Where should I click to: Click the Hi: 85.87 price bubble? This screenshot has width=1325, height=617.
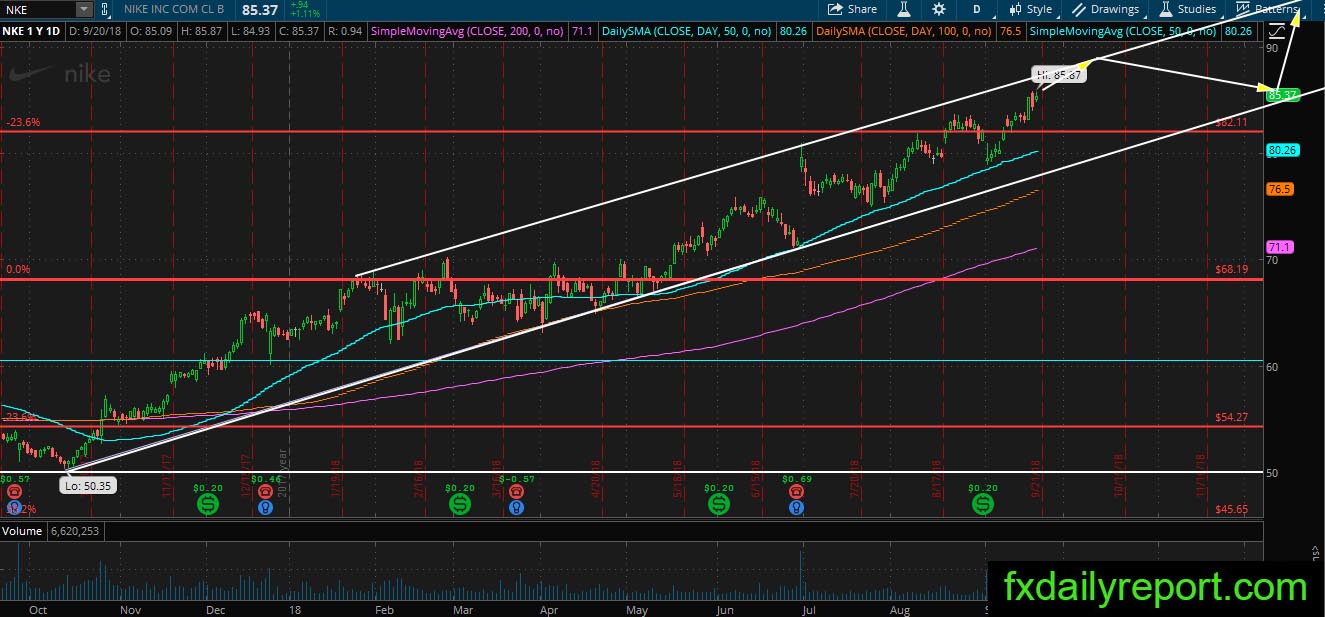pyautogui.click(x=1058, y=75)
